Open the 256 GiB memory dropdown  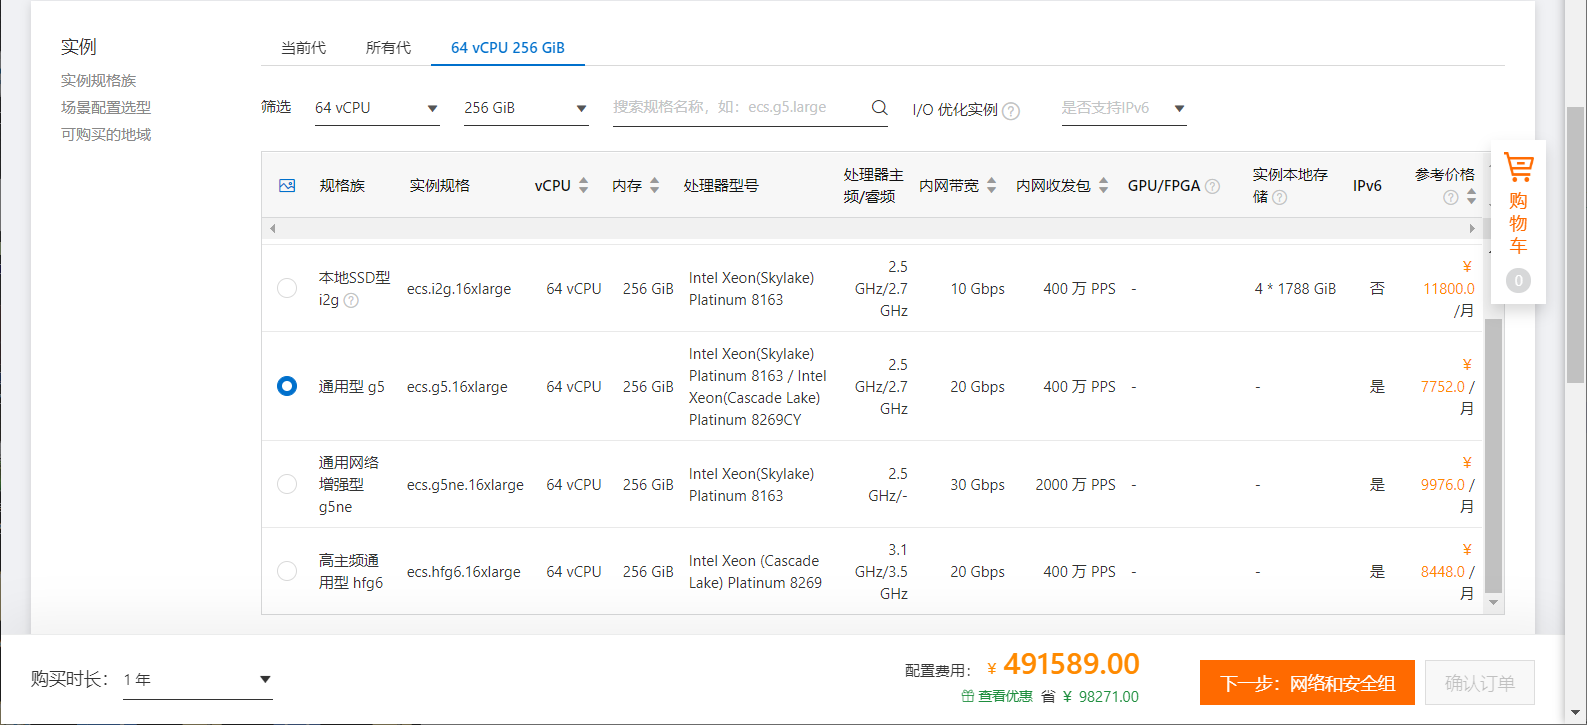[x=526, y=108]
